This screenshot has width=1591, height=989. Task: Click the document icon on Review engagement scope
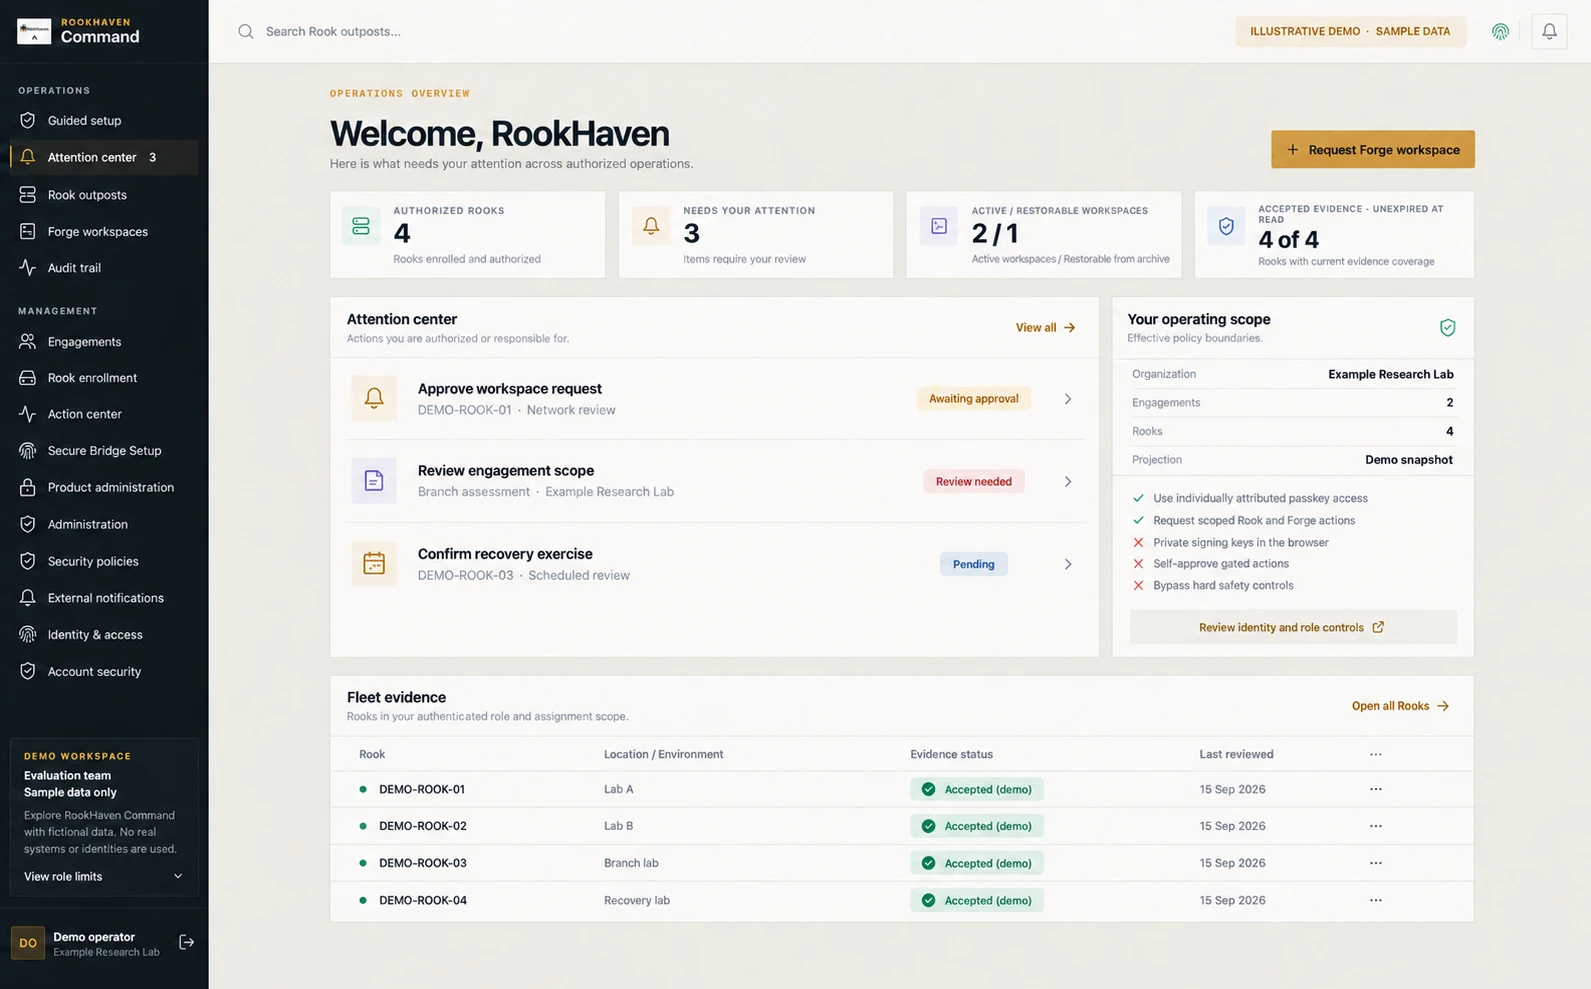click(x=374, y=481)
